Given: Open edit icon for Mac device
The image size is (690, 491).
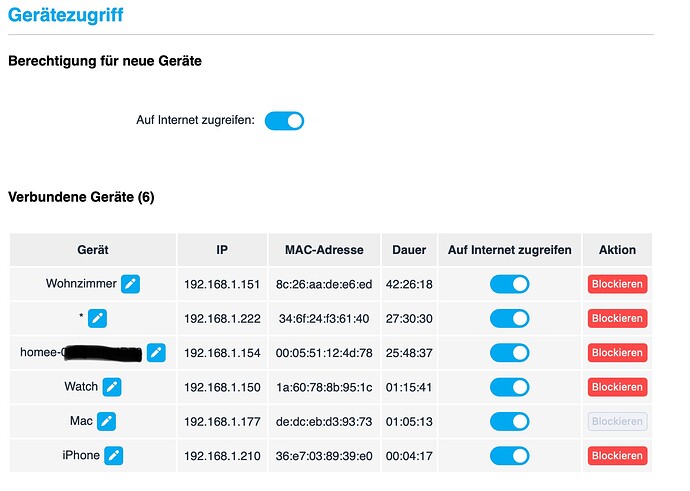Looking at the screenshot, I should pos(106,421).
